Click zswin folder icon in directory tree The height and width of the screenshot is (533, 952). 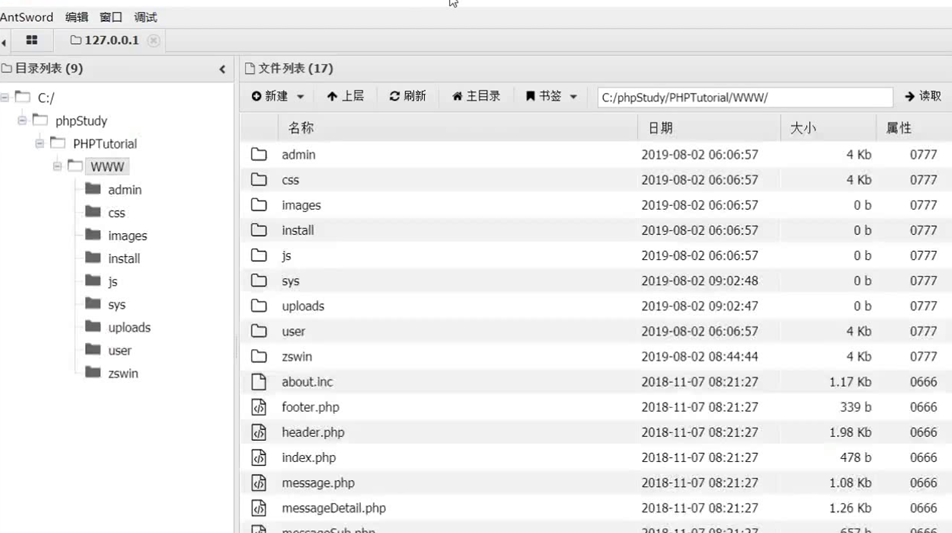pyautogui.click(x=93, y=372)
